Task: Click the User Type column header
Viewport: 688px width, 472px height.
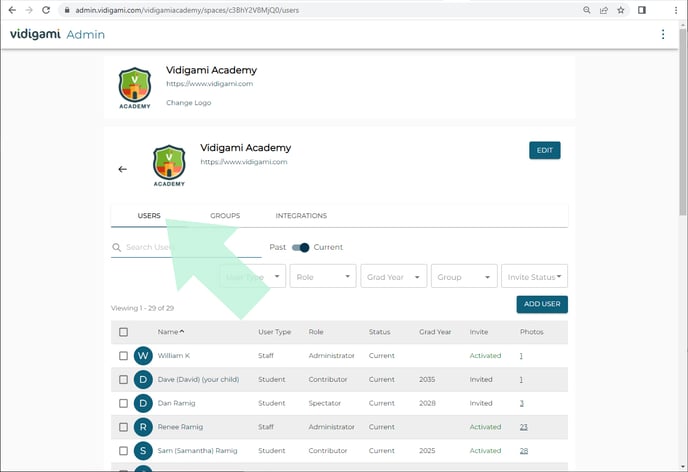Action: (275, 332)
